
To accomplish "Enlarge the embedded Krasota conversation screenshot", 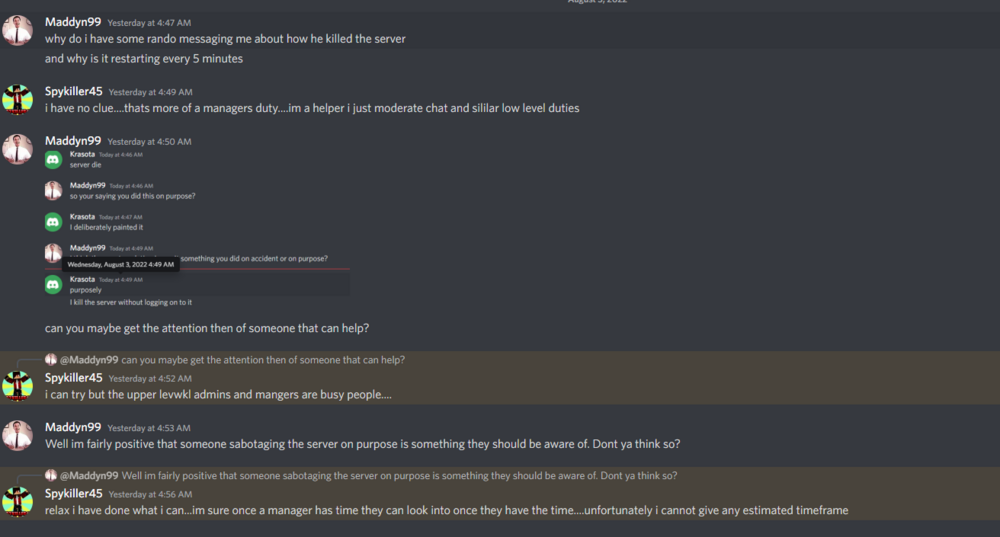I will coord(195,227).
